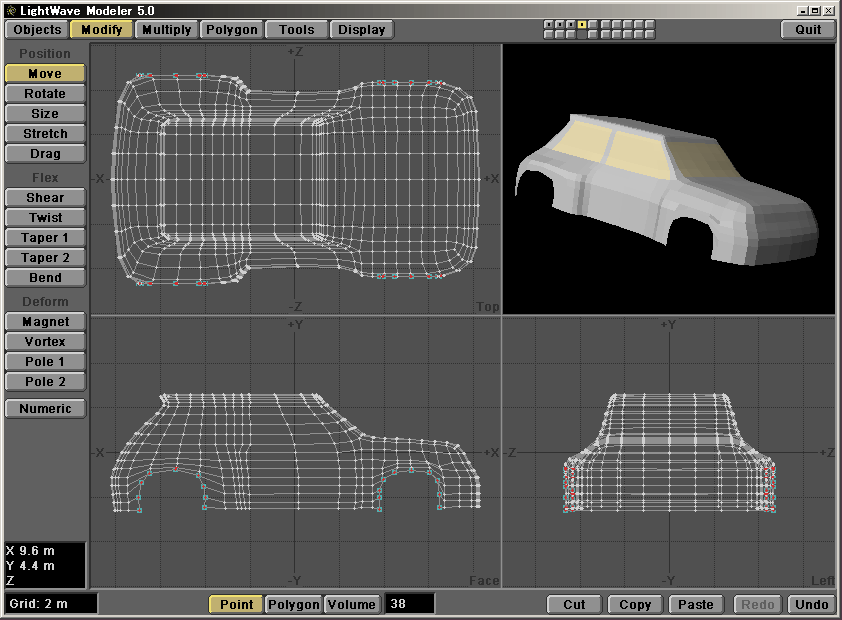Pick the Vortex tool
The image size is (842, 620).
coord(45,342)
